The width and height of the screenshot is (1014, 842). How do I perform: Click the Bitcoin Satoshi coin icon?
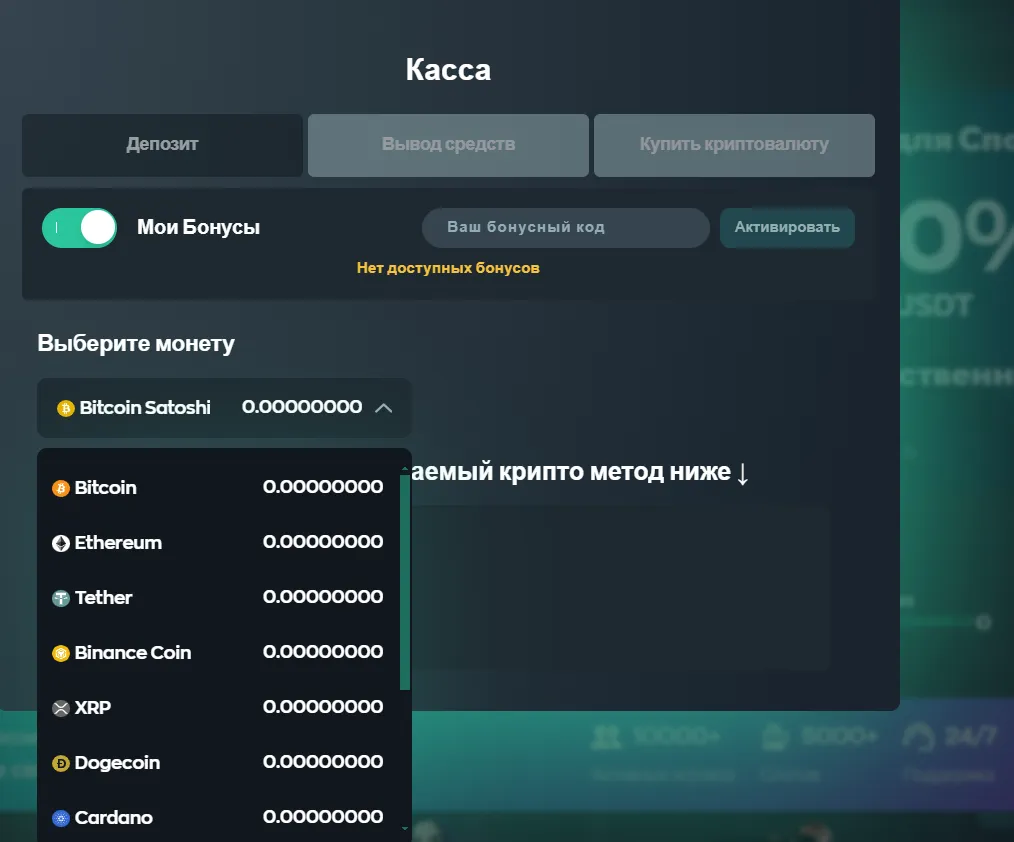click(65, 408)
